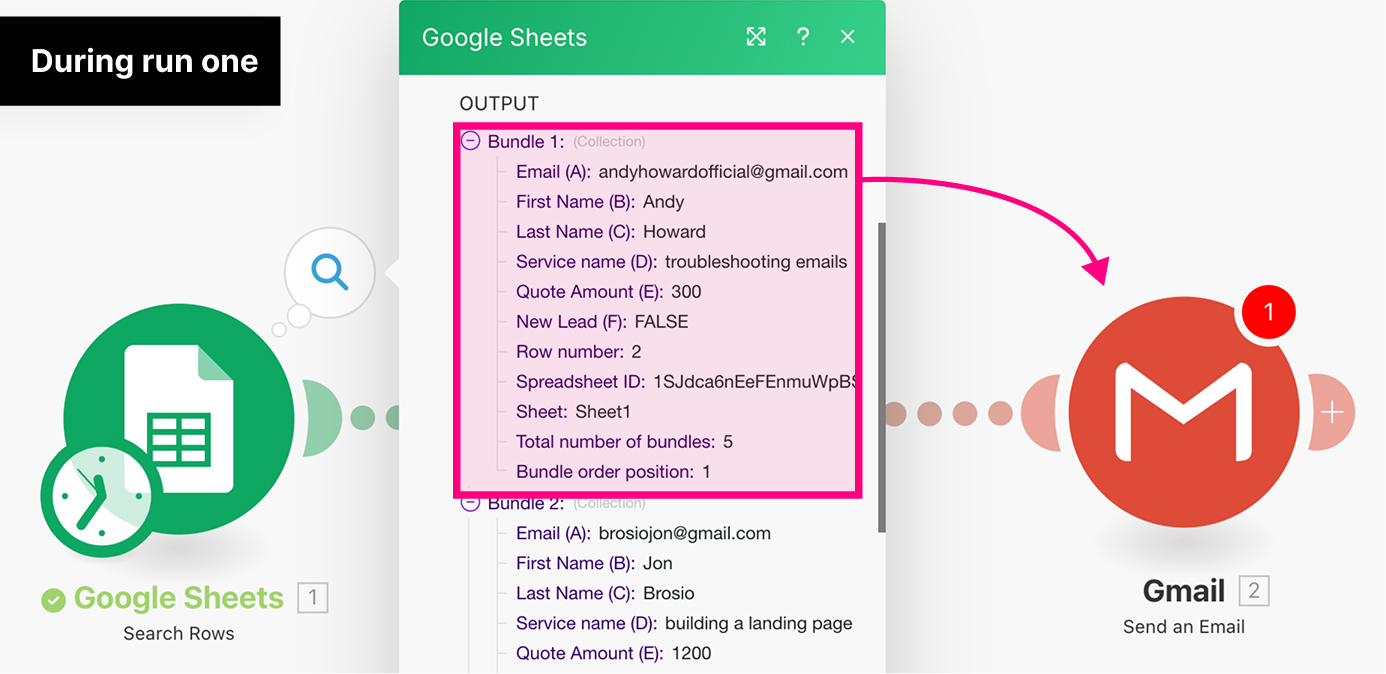The height and width of the screenshot is (674, 1386).
Task: Select email brosiojon@gmail.com
Action: pos(685,533)
